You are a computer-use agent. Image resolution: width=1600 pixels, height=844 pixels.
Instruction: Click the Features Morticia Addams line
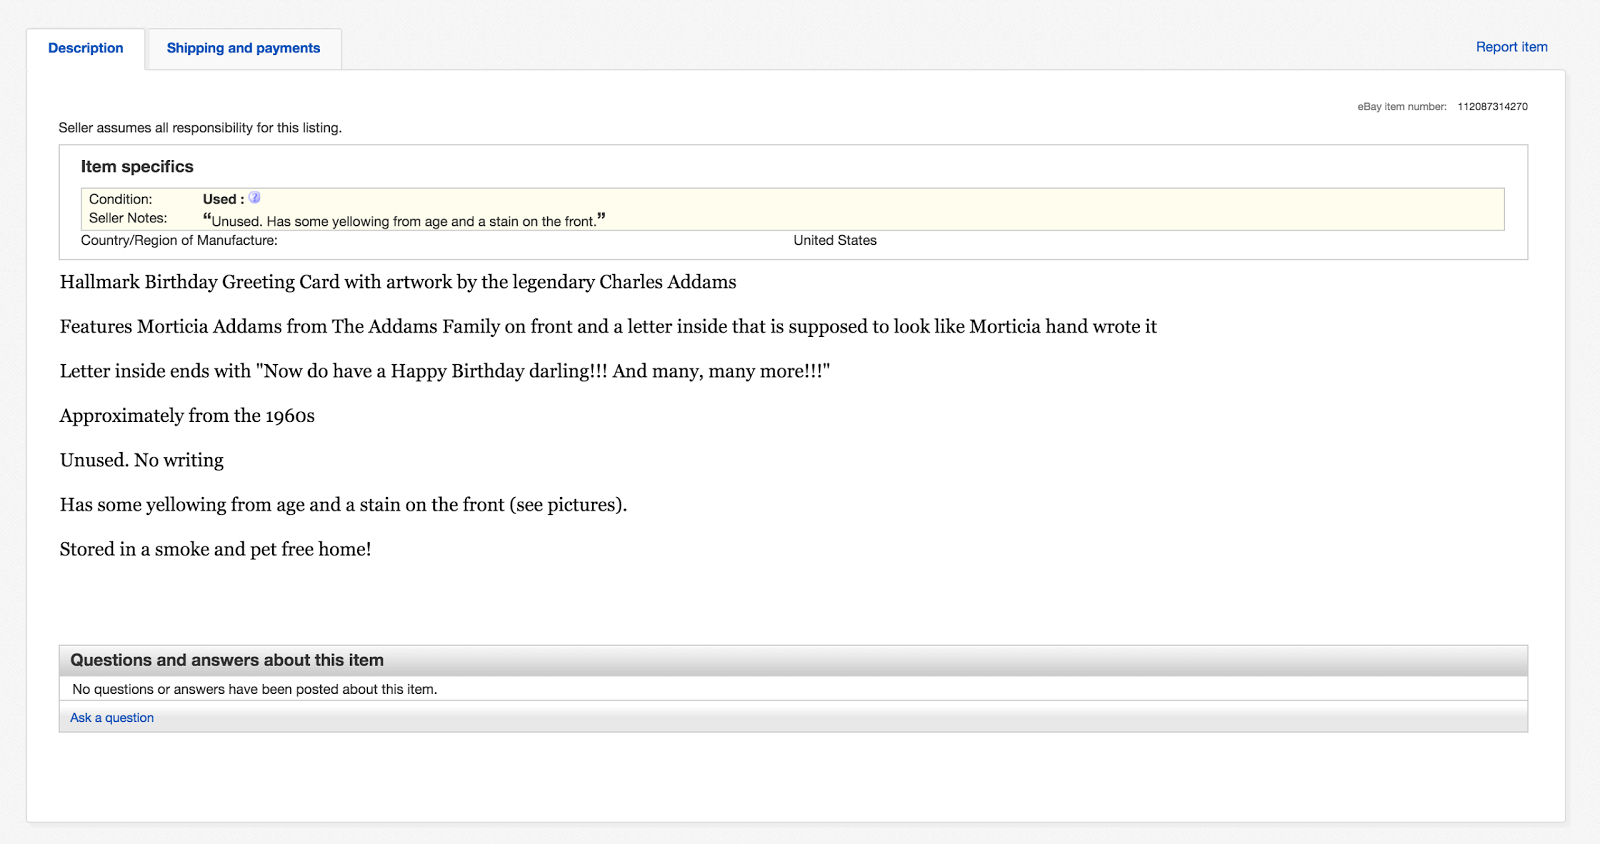(x=608, y=327)
